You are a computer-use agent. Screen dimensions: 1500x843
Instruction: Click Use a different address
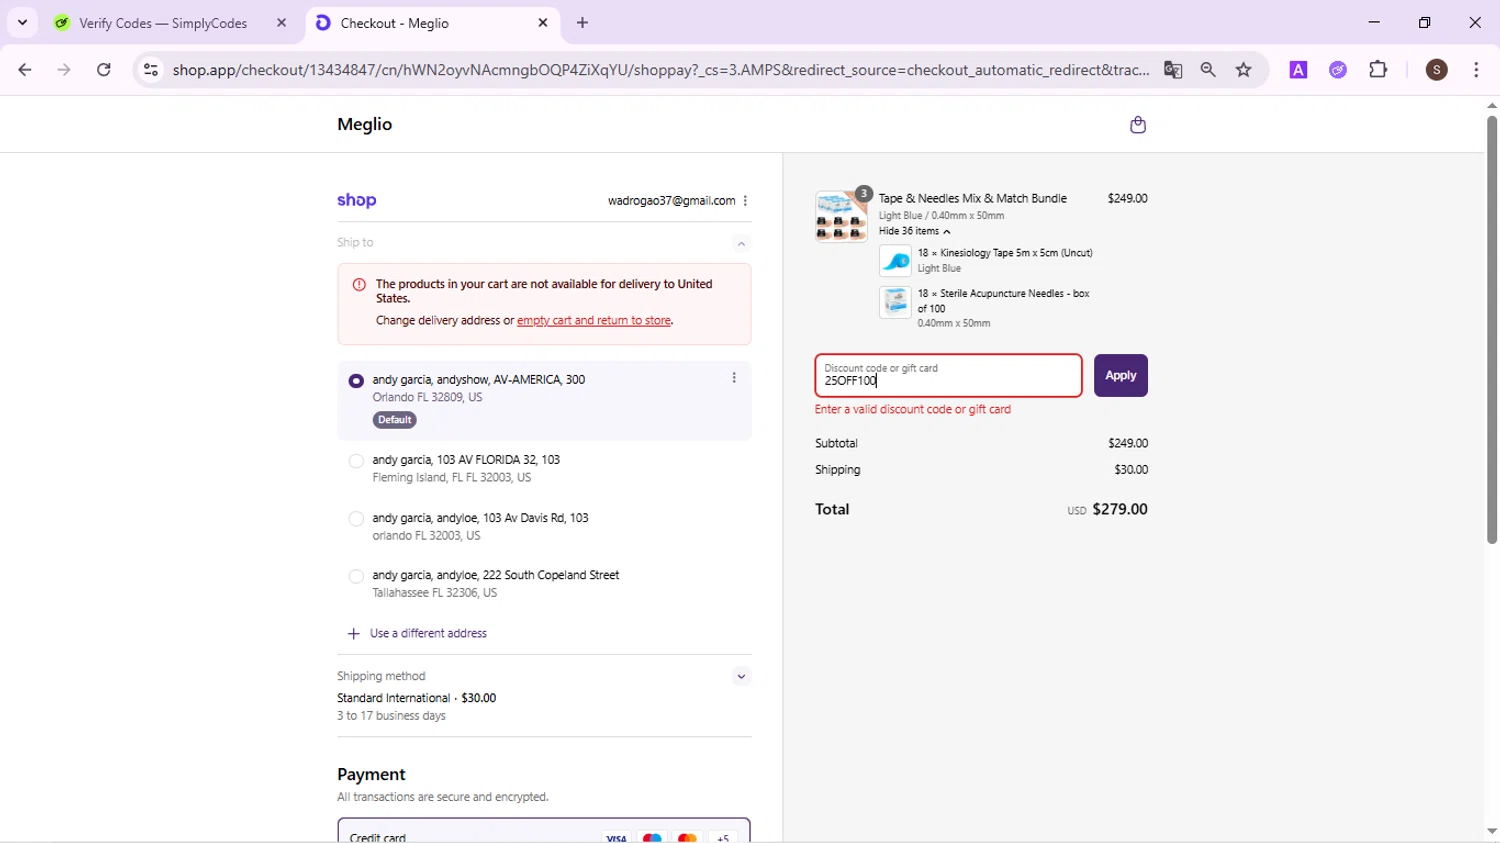tap(428, 634)
